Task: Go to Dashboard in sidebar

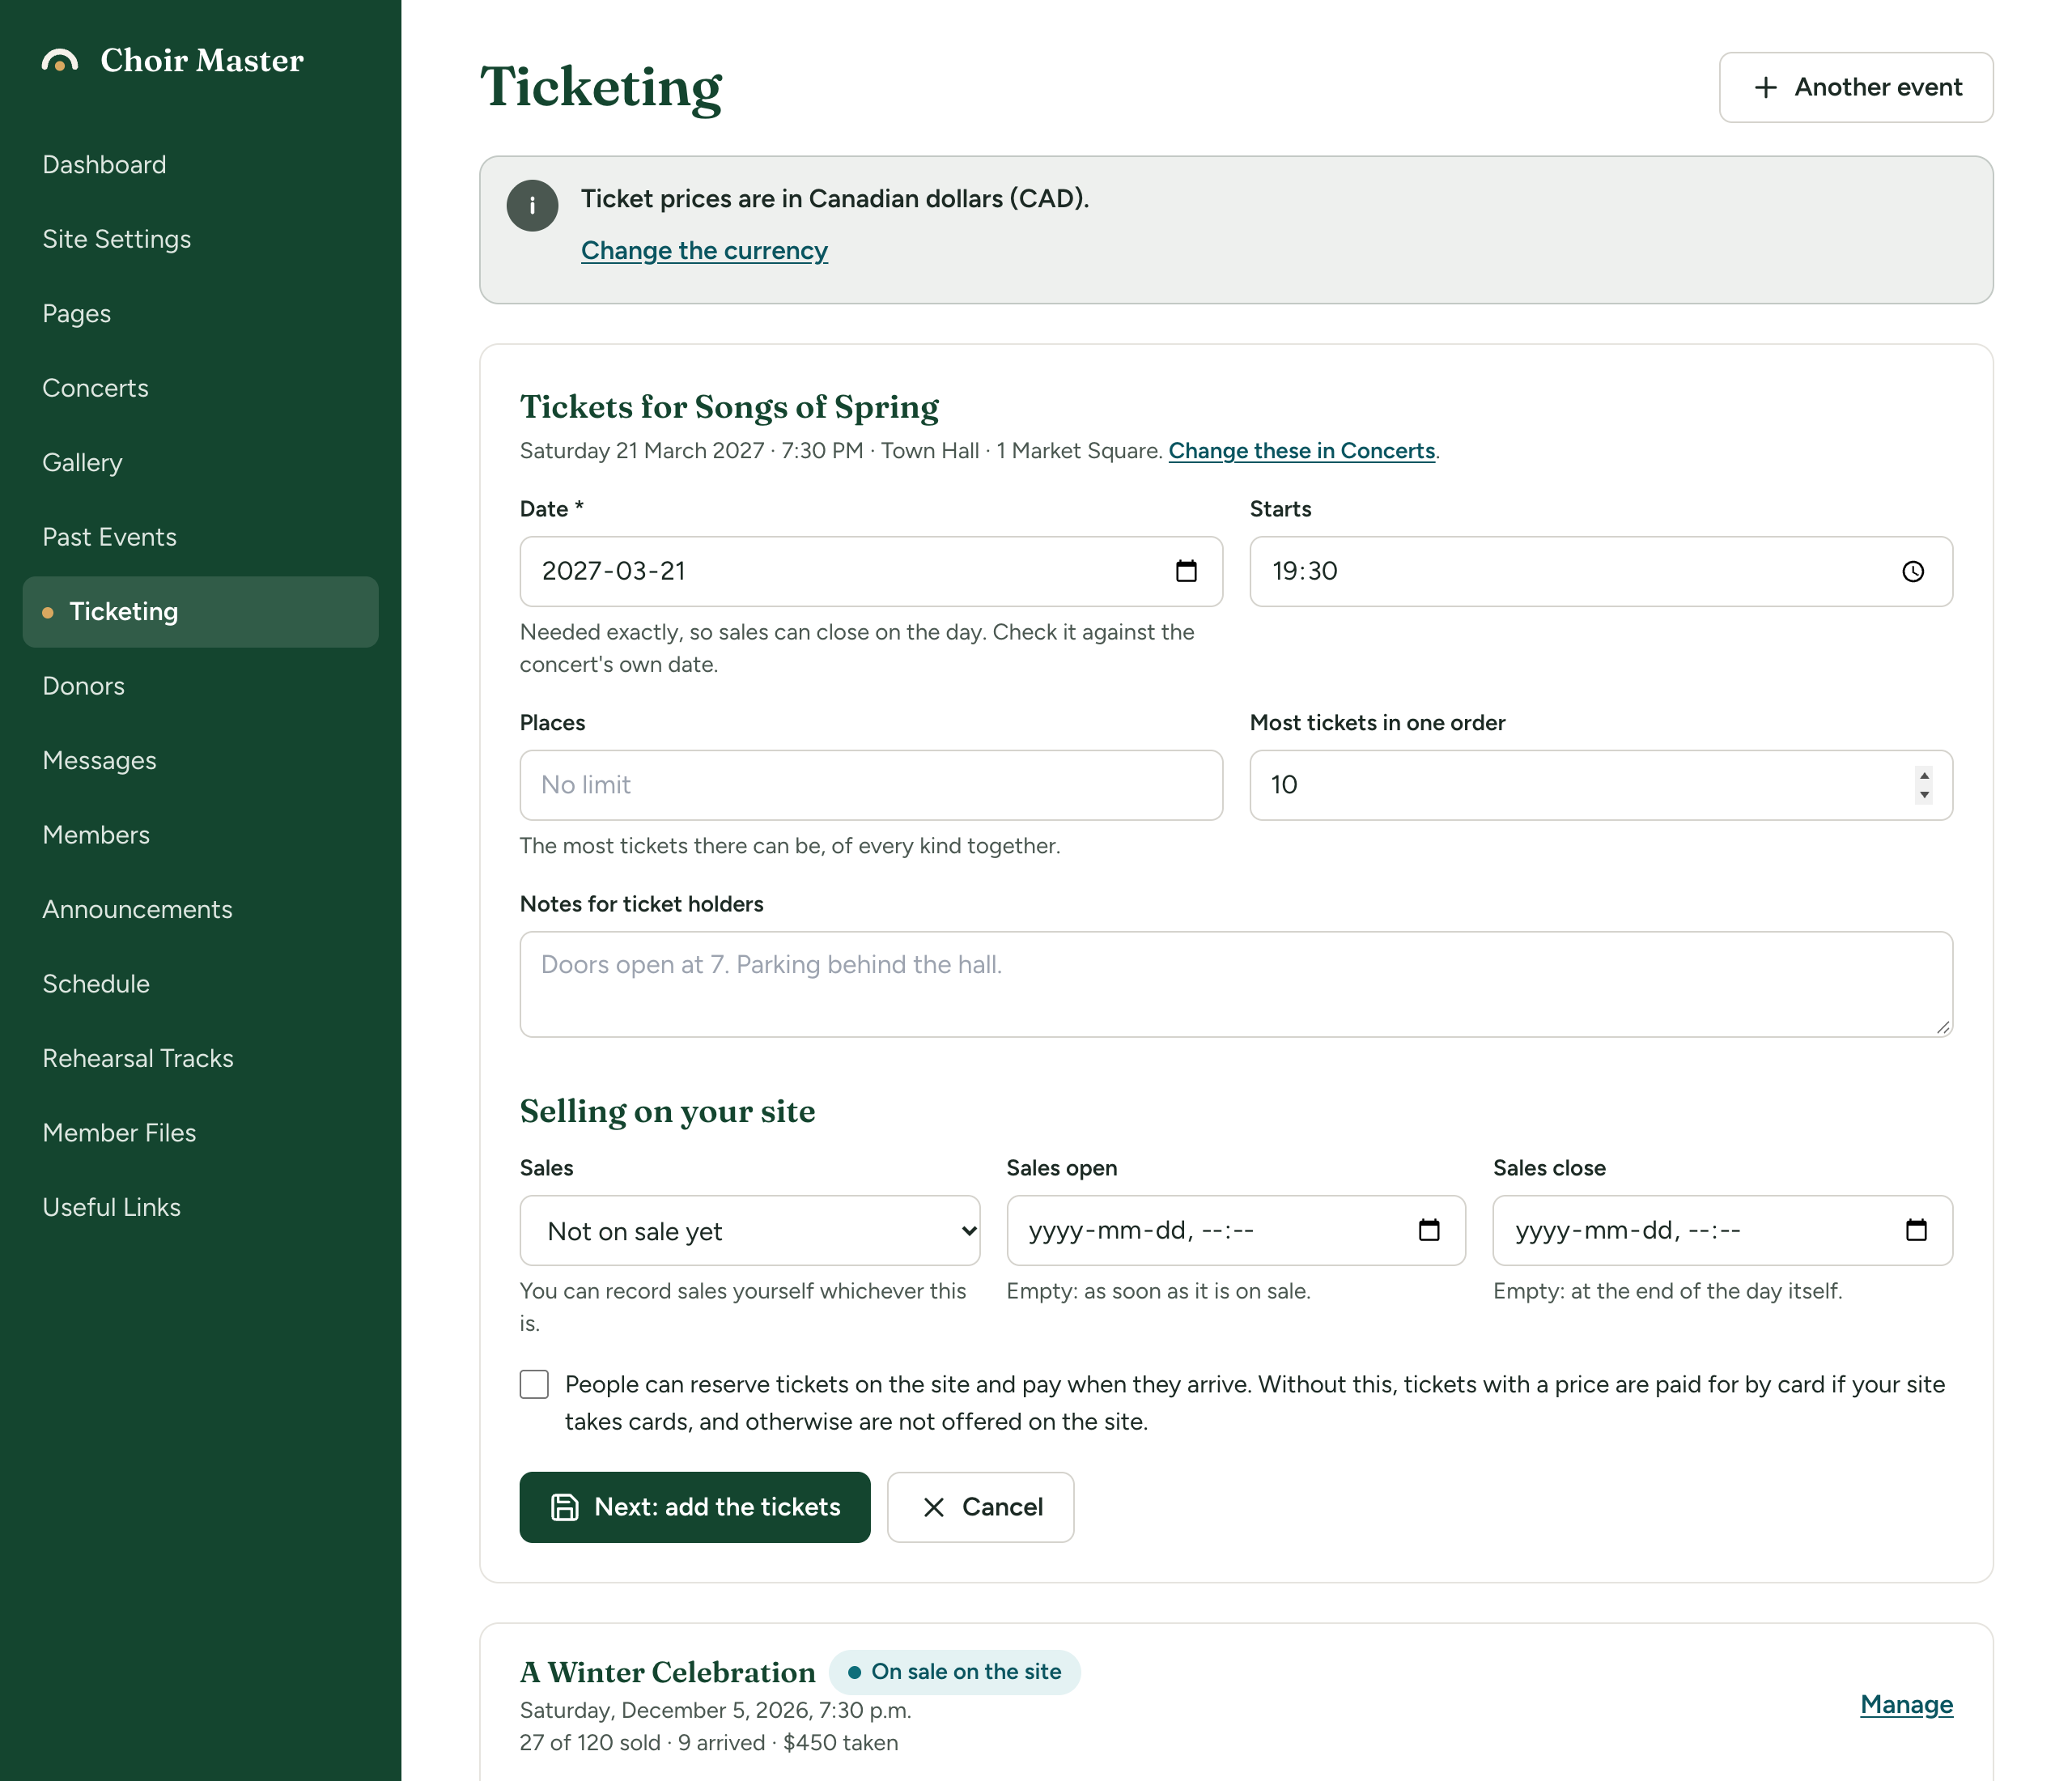Action: tap(200, 165)
